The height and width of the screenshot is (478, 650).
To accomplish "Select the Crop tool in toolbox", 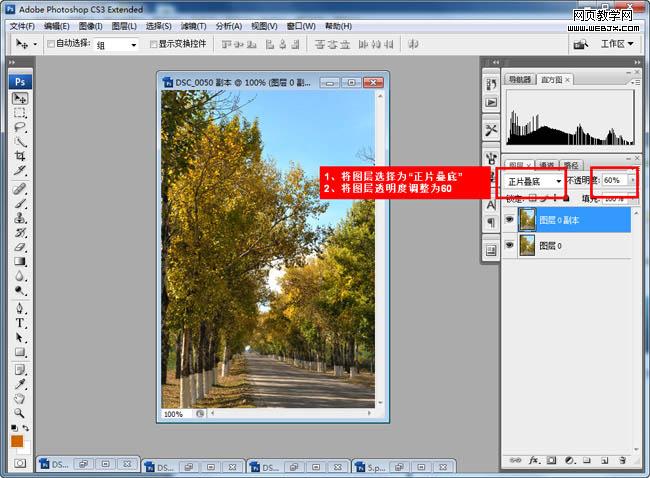I will tap(19, 156).
